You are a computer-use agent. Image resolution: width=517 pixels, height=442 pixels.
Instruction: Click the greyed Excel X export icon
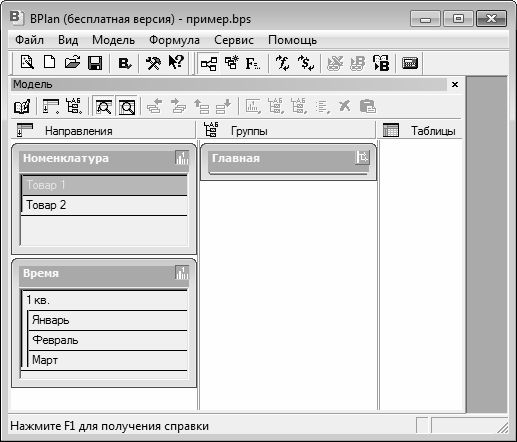[335, 63]
